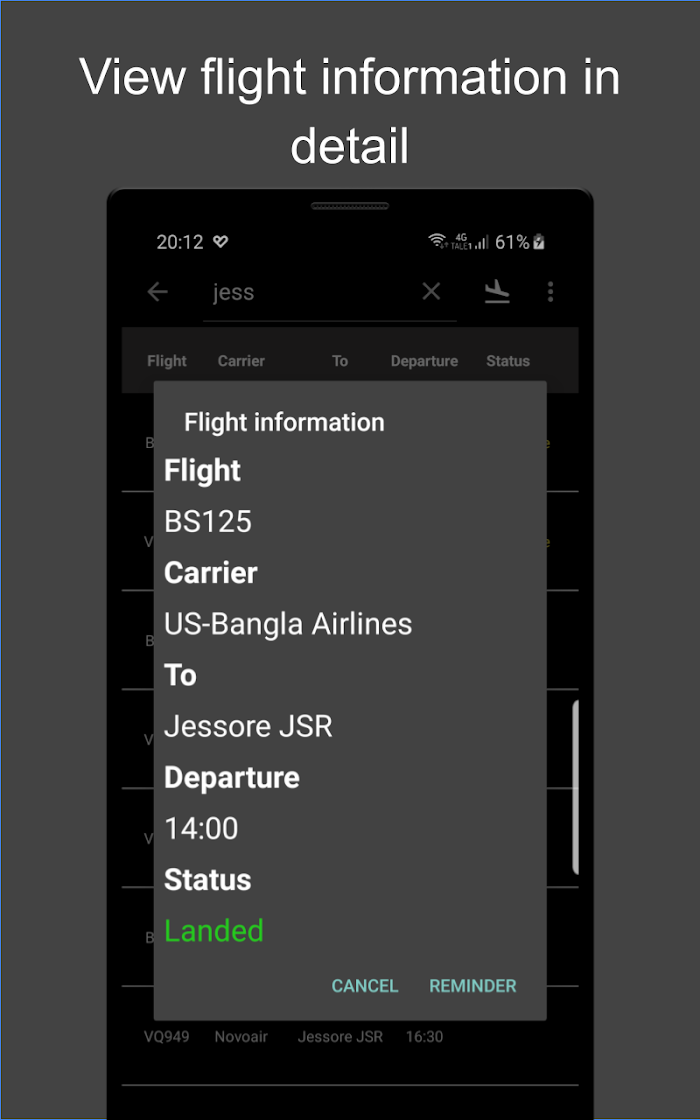Screen dimensions: 700x1120
Task: Select the Flight column header
Action: coord(166,361)
